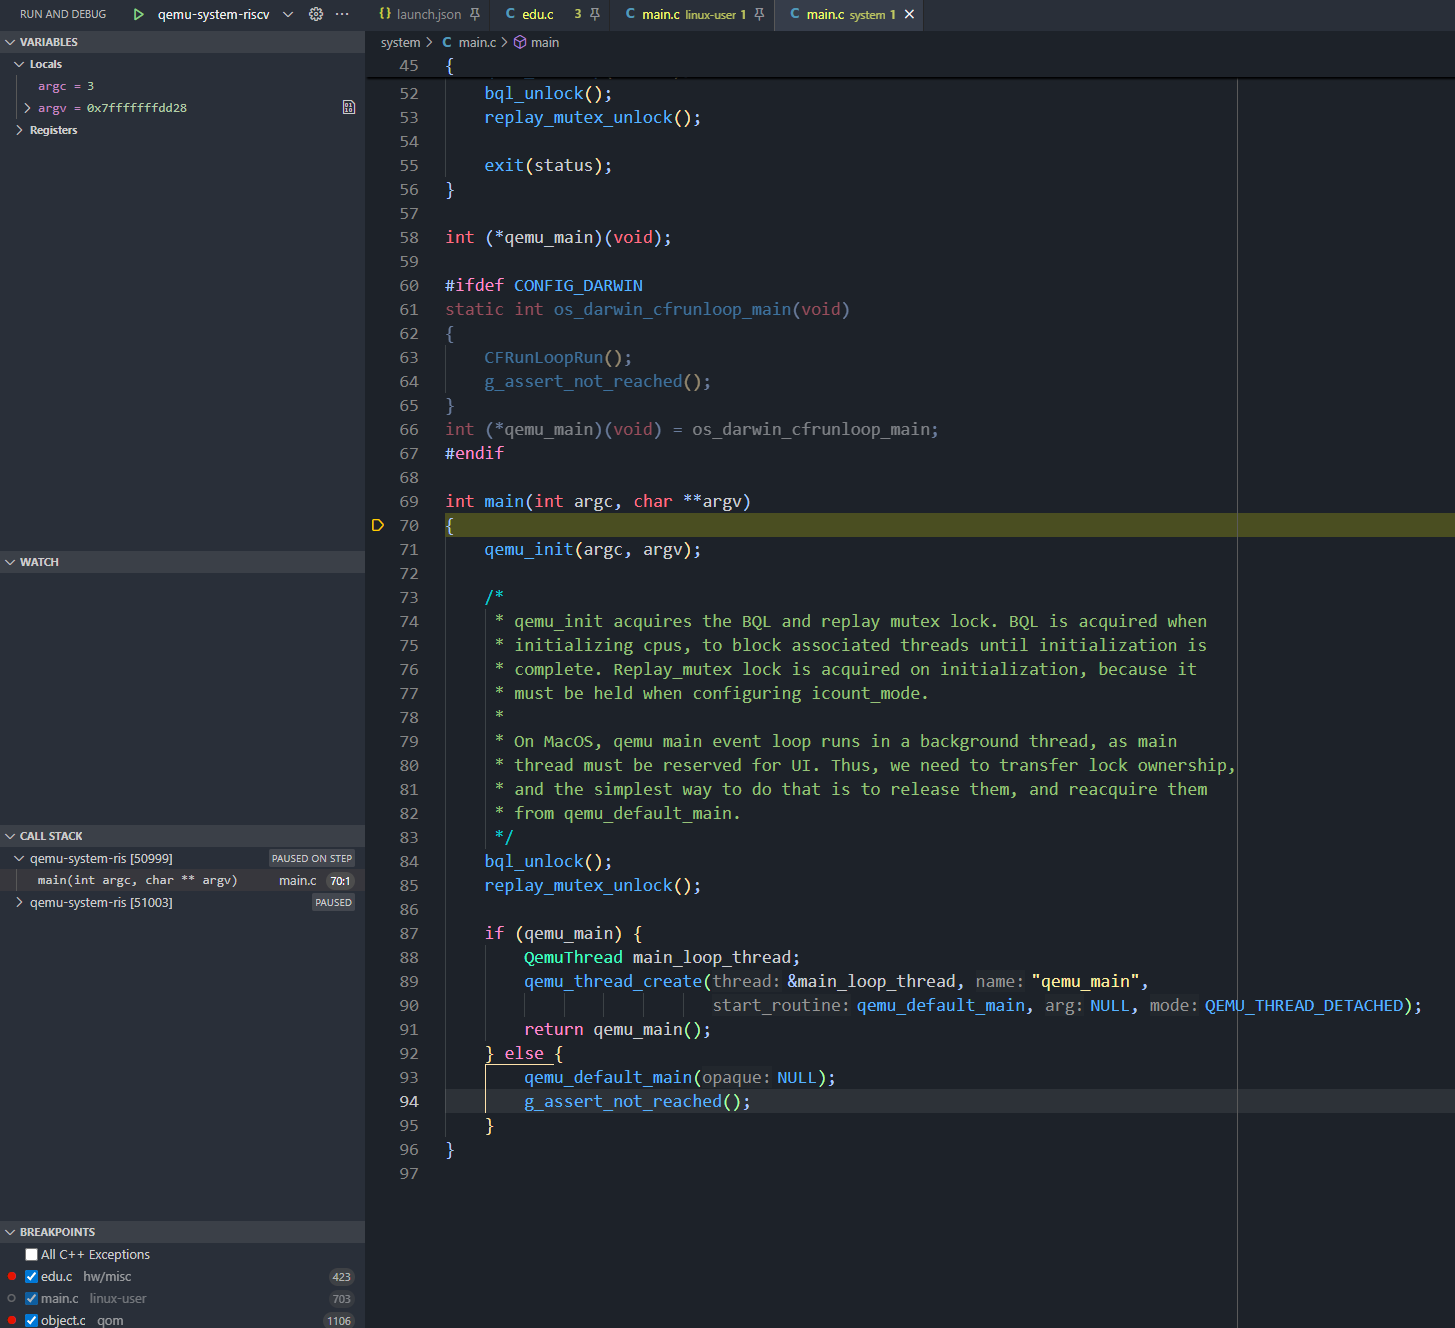
Task: Click the system breadcrumb link
Action: tap(400, 42)
